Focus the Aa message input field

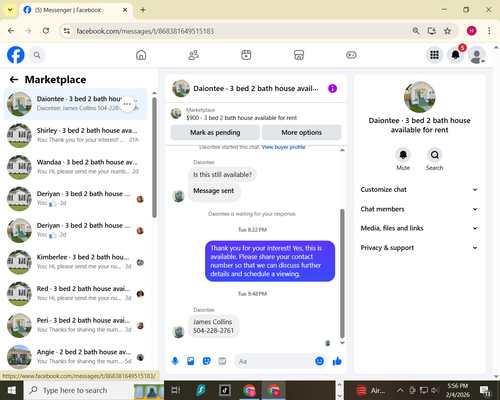[x=274, y=361]
